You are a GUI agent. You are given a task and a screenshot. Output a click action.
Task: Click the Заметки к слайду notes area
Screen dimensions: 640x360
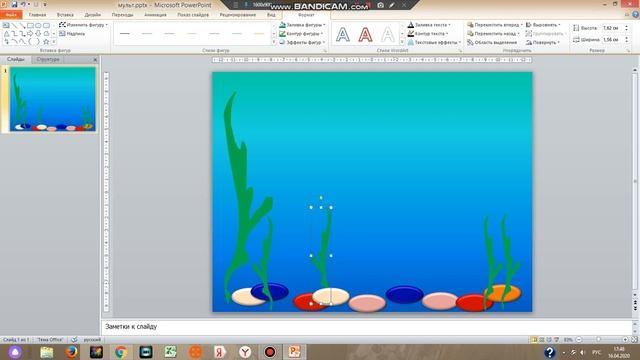pyautogui.click(x=367, y=327)
